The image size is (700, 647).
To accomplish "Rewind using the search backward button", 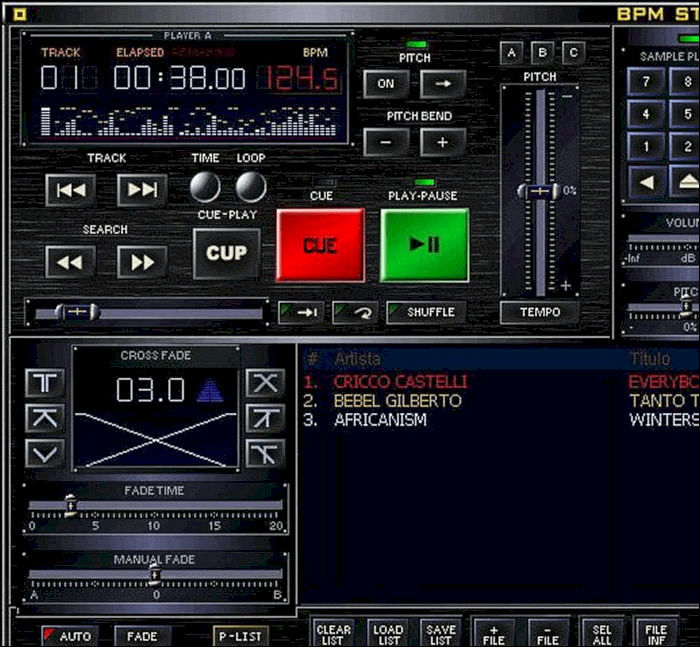I will pos(71,262).
